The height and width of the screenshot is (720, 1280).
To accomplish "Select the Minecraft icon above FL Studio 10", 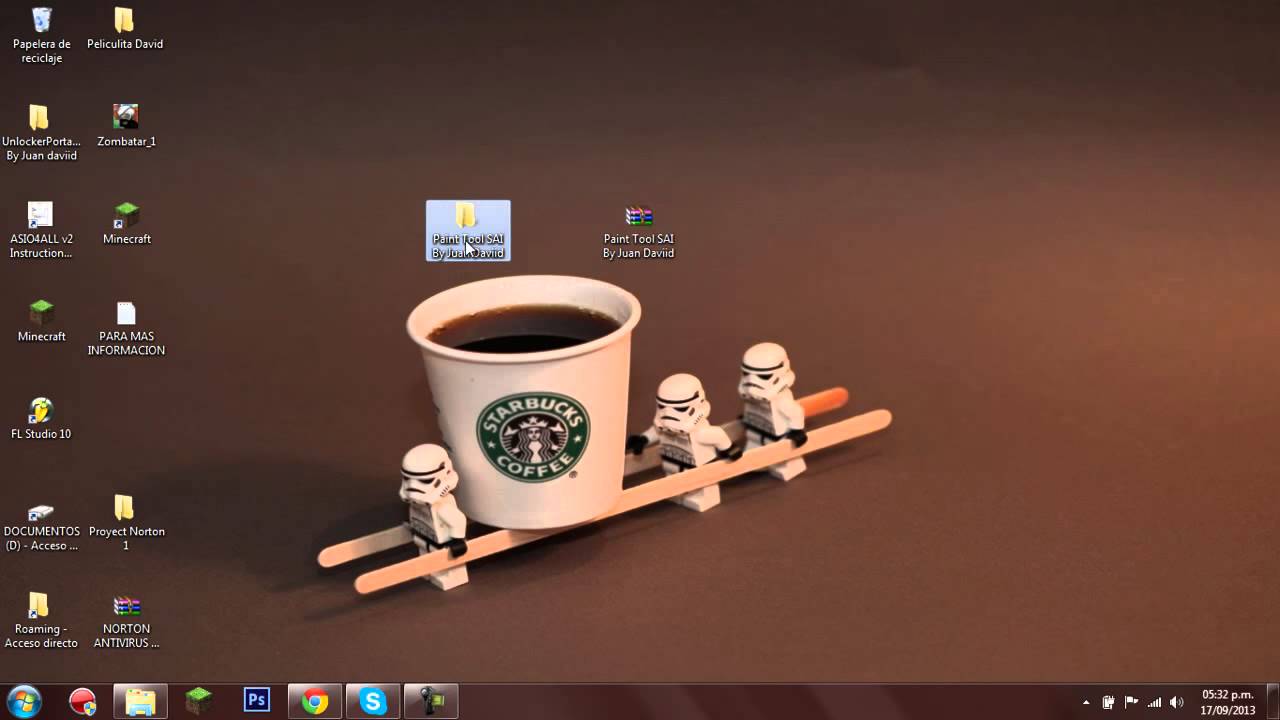I will click(x=41, y=321).
